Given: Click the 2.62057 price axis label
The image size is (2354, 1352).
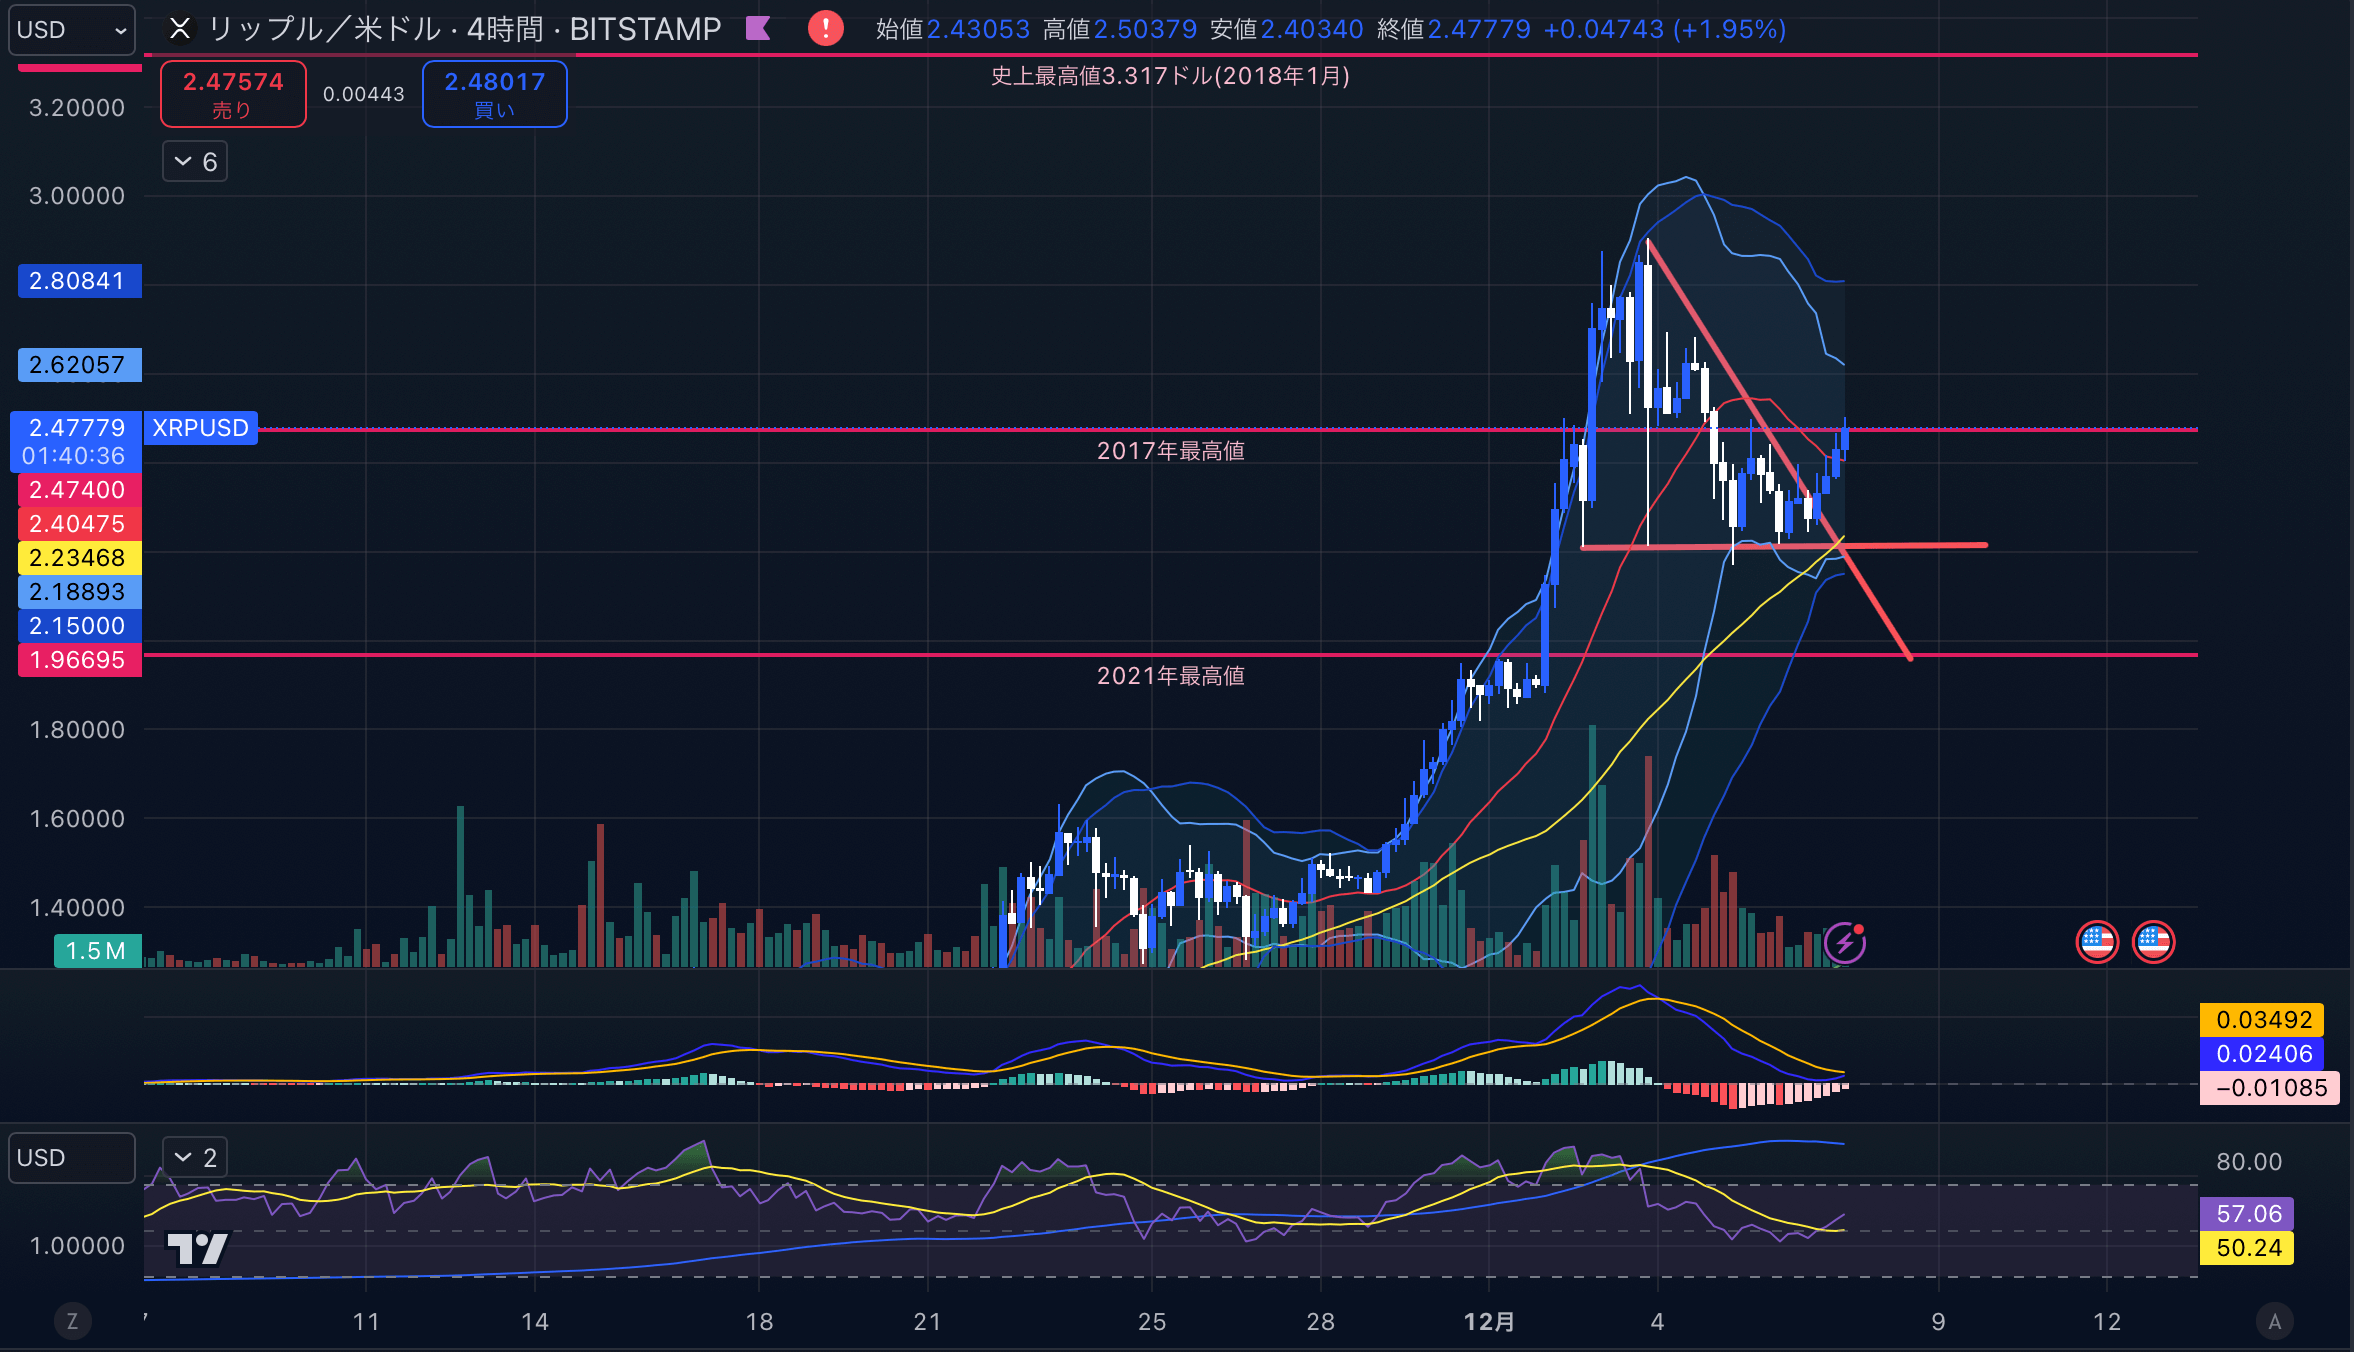Looking at the screenshot, I should 79,365.
